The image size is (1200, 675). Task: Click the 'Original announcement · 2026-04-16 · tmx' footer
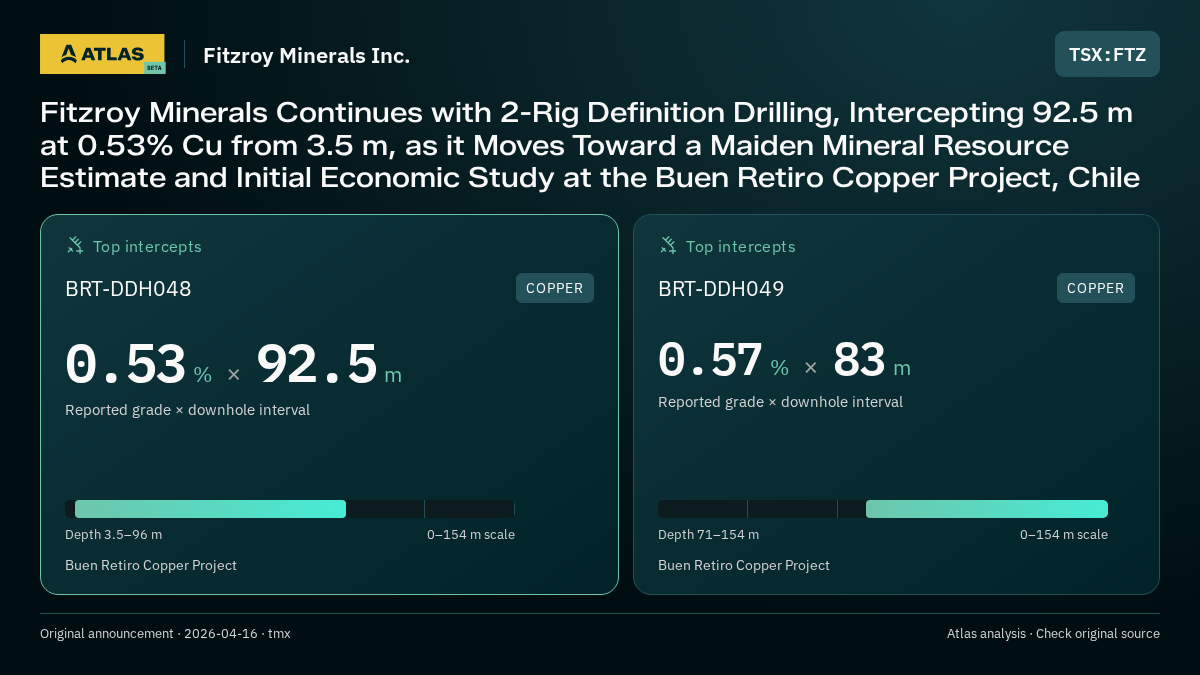pyautogui.click(x=165, y=634)
